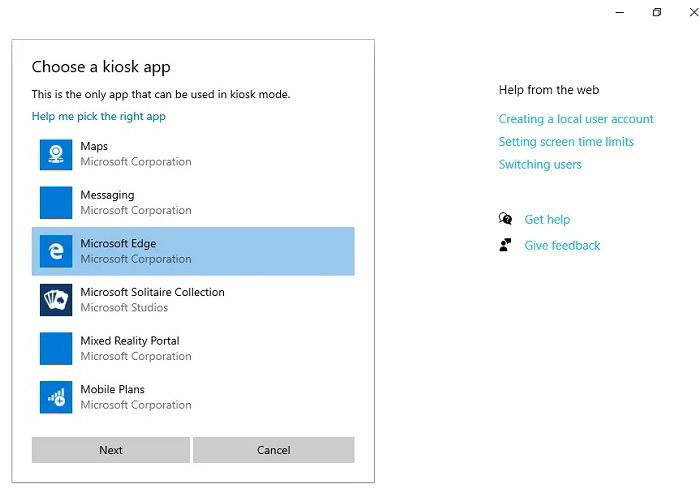The width and height of the screenshot is (700, 488).
Task: Select the Mixed Reality Portal list entry
Action: (x=193, y=349)
